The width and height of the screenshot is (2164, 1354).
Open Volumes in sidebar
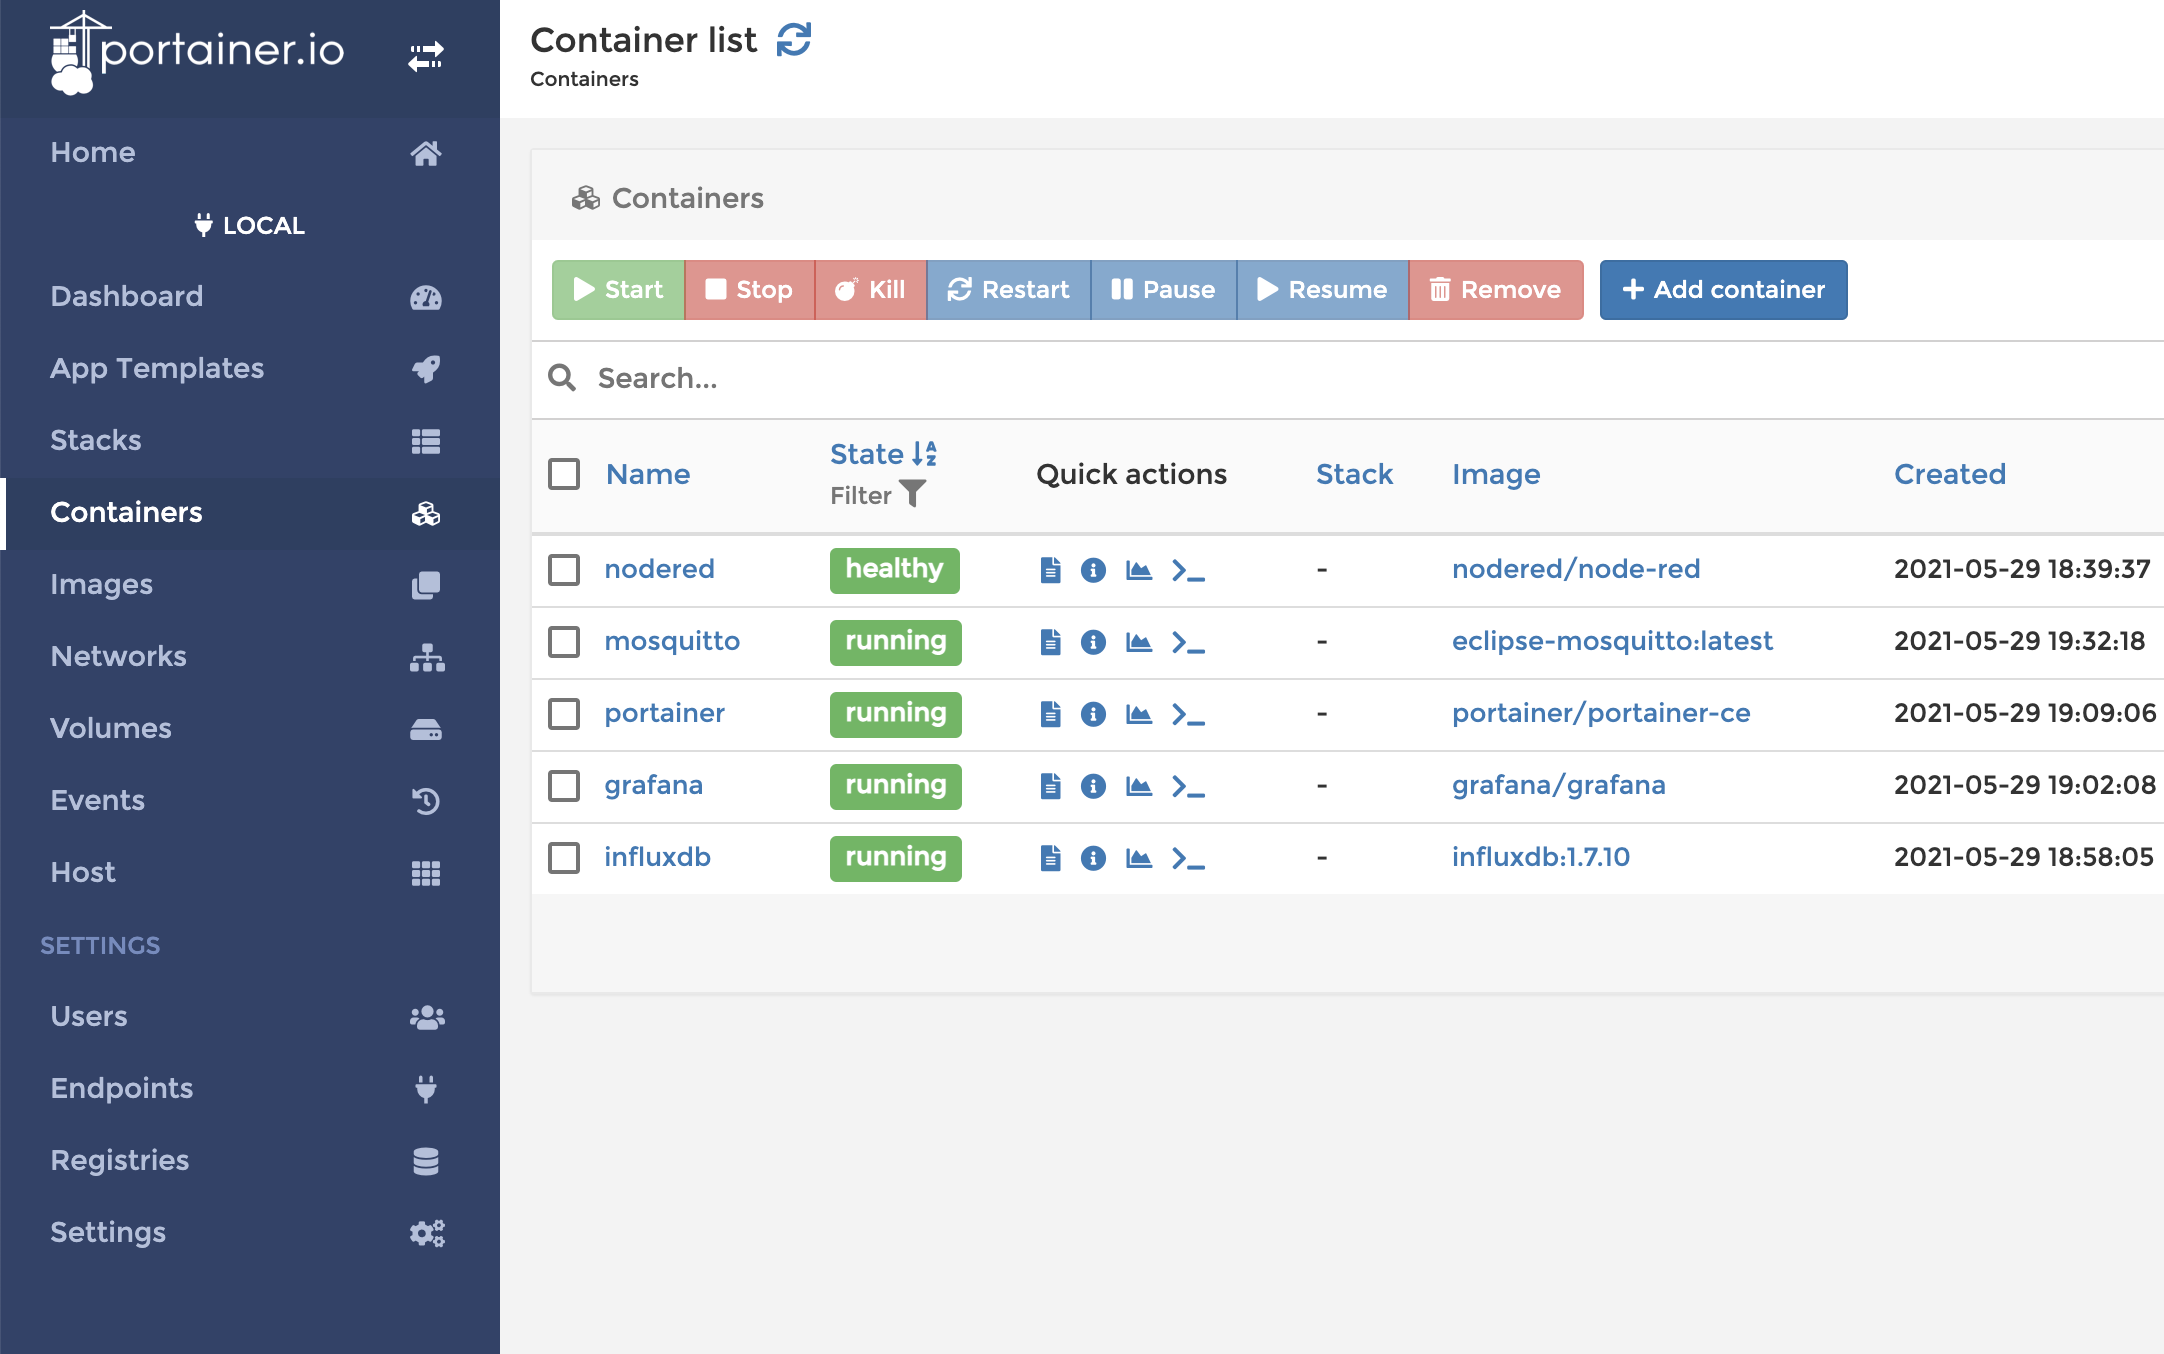point(250,728)
